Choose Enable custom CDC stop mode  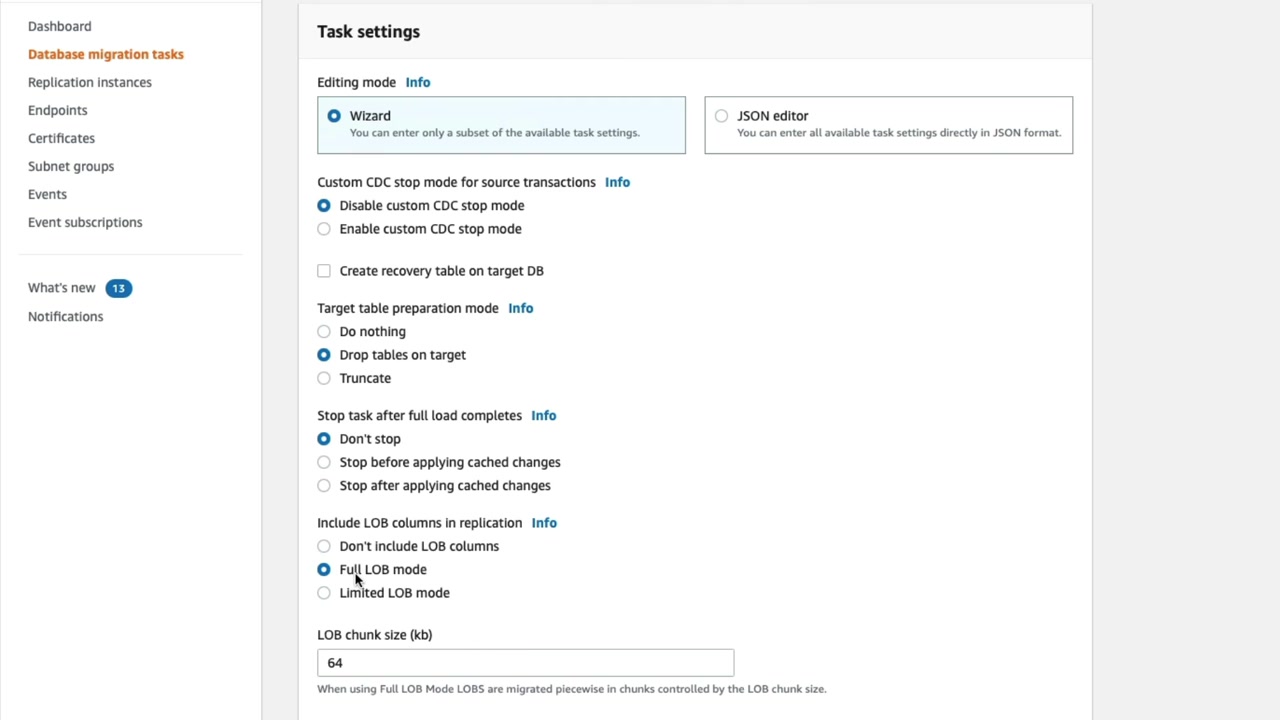pyautogui.click(x=324, y=229)
